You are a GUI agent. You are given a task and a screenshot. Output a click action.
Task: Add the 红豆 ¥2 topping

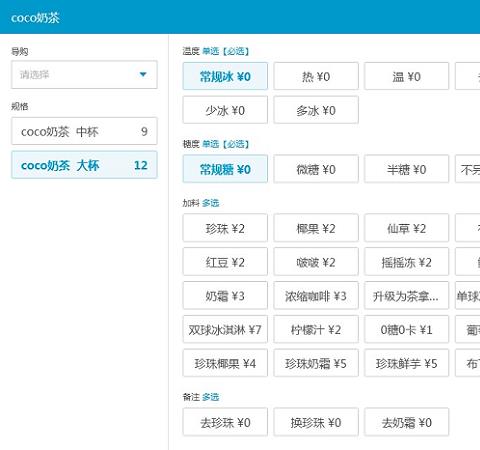pyautogui.click(x=225, y=262)
